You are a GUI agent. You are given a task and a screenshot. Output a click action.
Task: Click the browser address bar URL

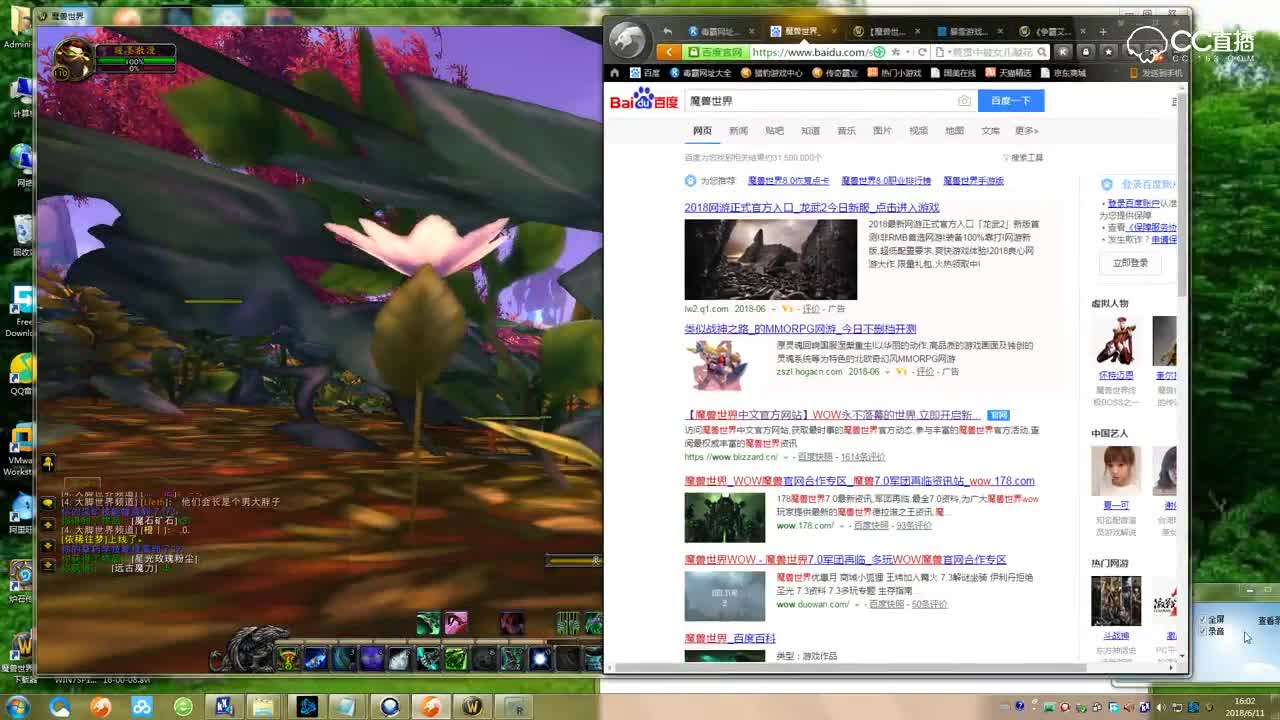point(810,52)
